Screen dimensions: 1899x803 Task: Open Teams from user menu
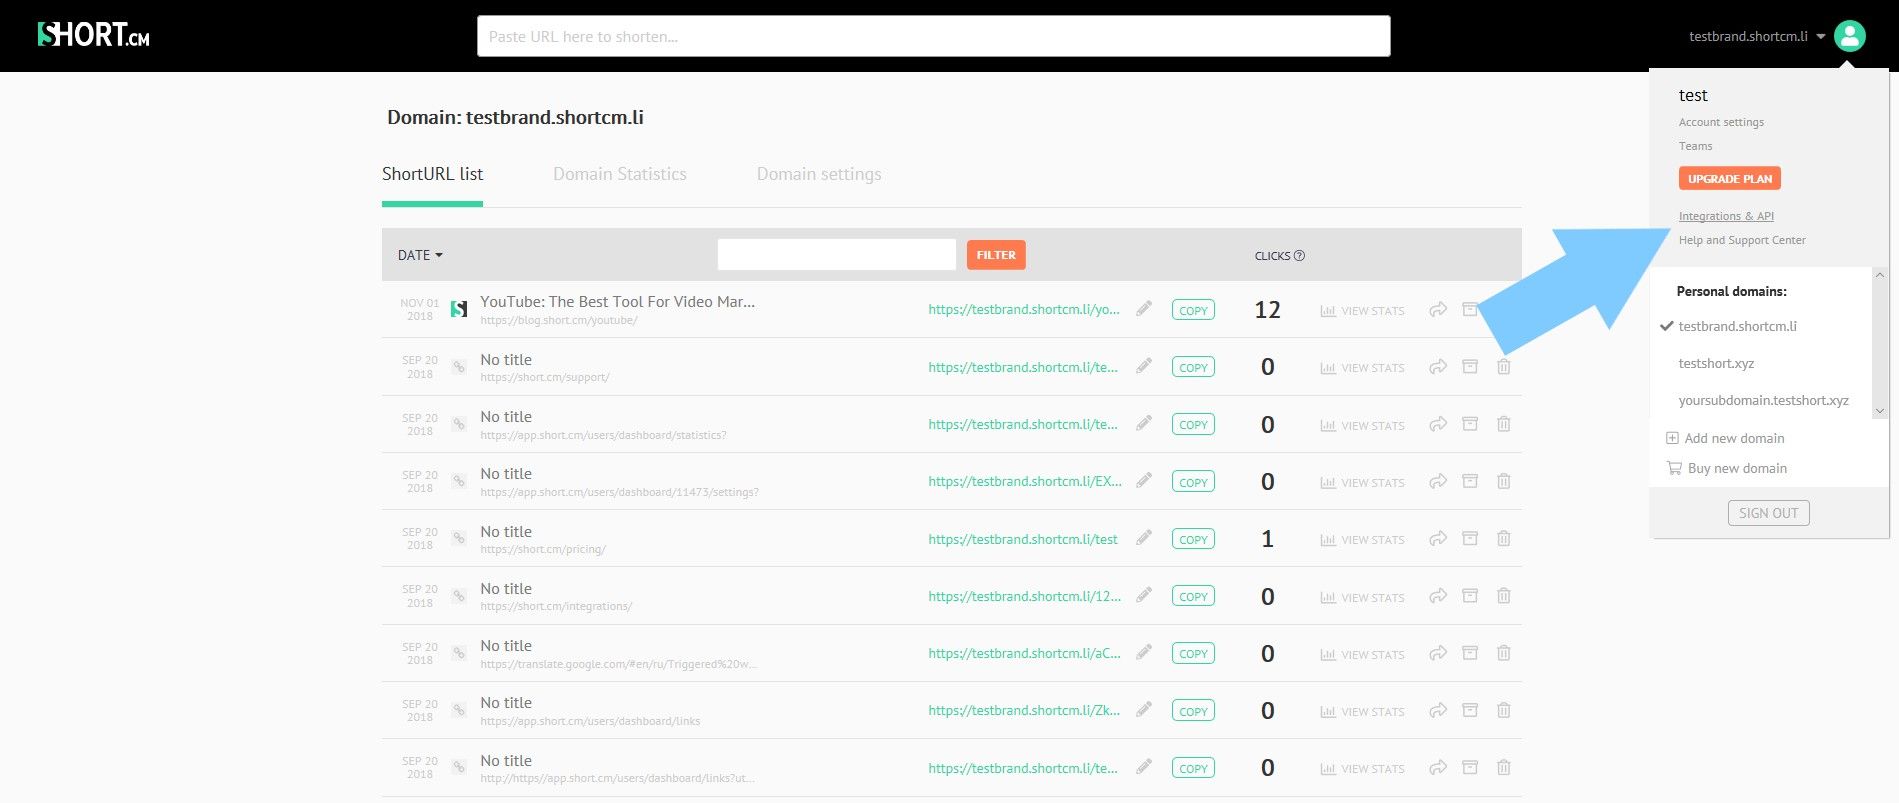[1695, 146]
